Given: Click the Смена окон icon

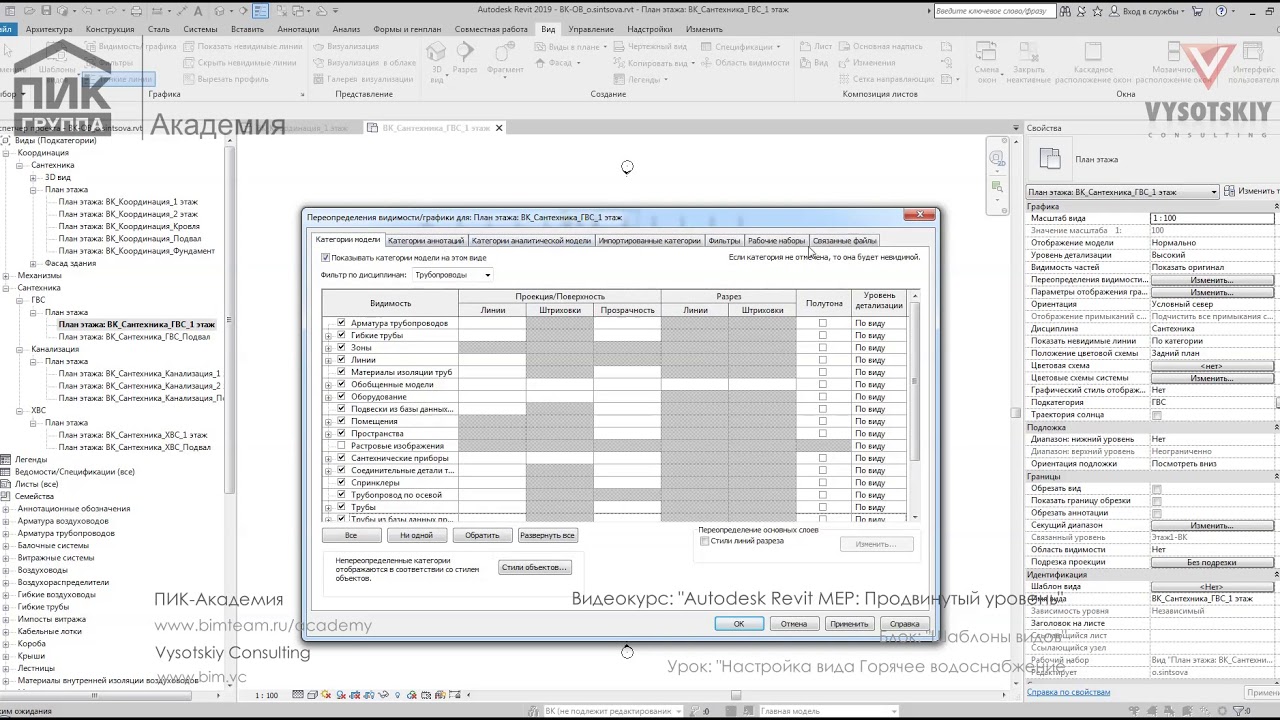Looking at the screenshot, I should [x=987, y=50].
